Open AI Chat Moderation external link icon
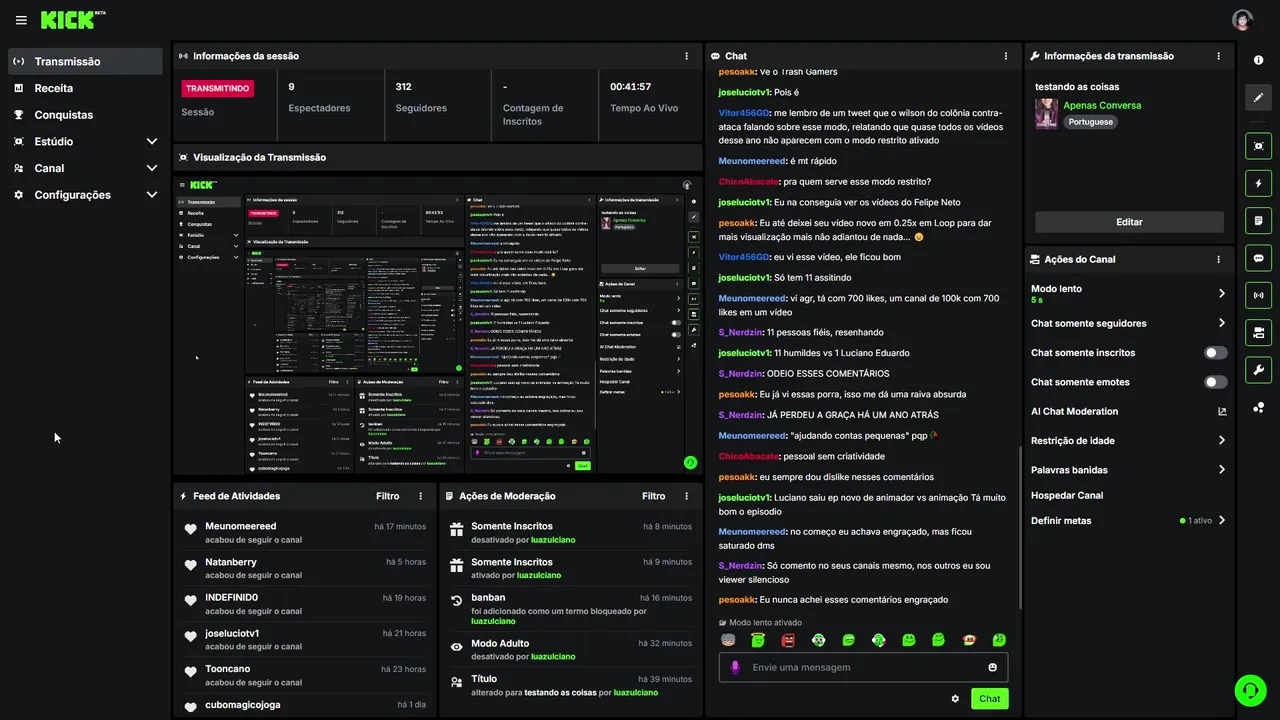 [x=1222, y=411]
